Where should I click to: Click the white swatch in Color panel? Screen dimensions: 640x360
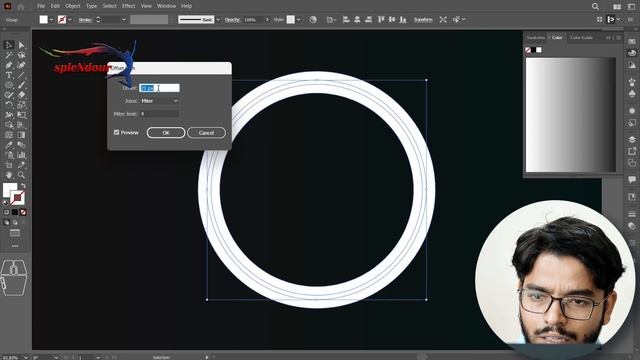539,50
